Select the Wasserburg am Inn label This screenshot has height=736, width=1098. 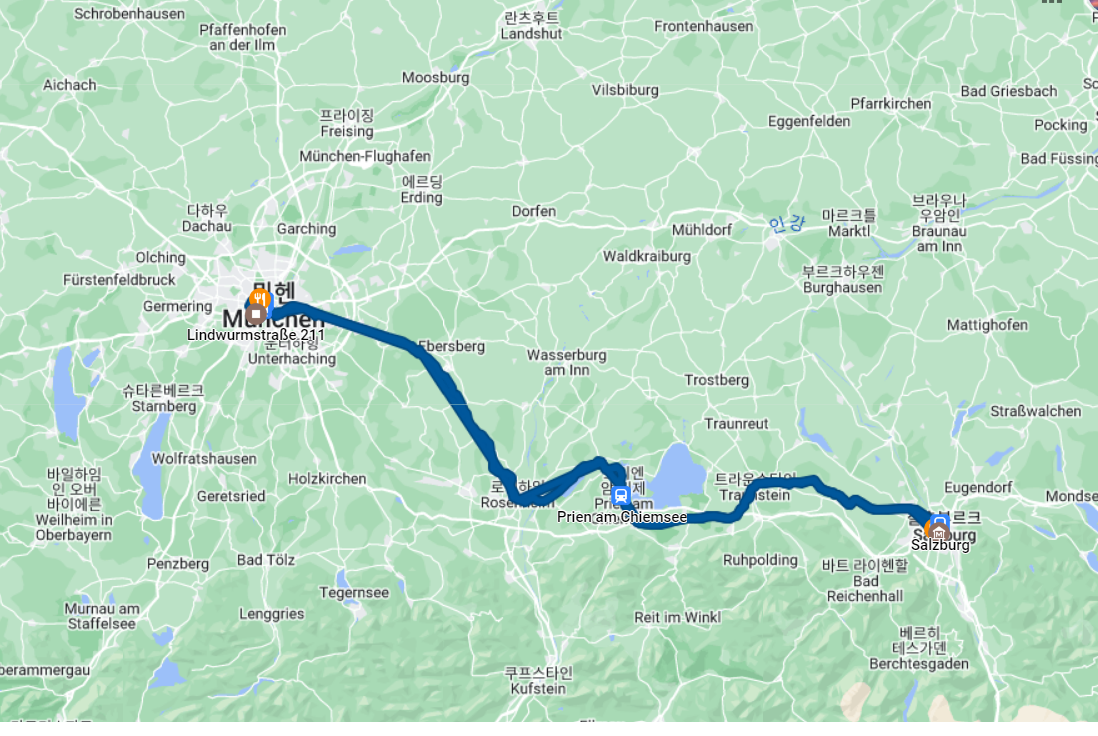(567, 363)
